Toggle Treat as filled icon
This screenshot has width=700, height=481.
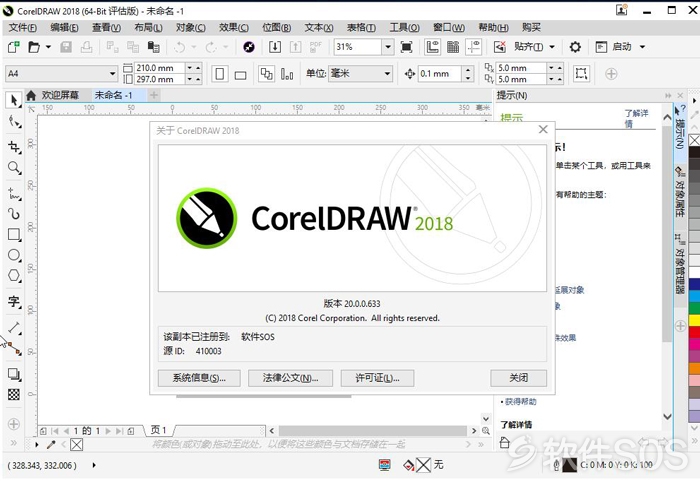pyautogui.click(x=581, y=74)
